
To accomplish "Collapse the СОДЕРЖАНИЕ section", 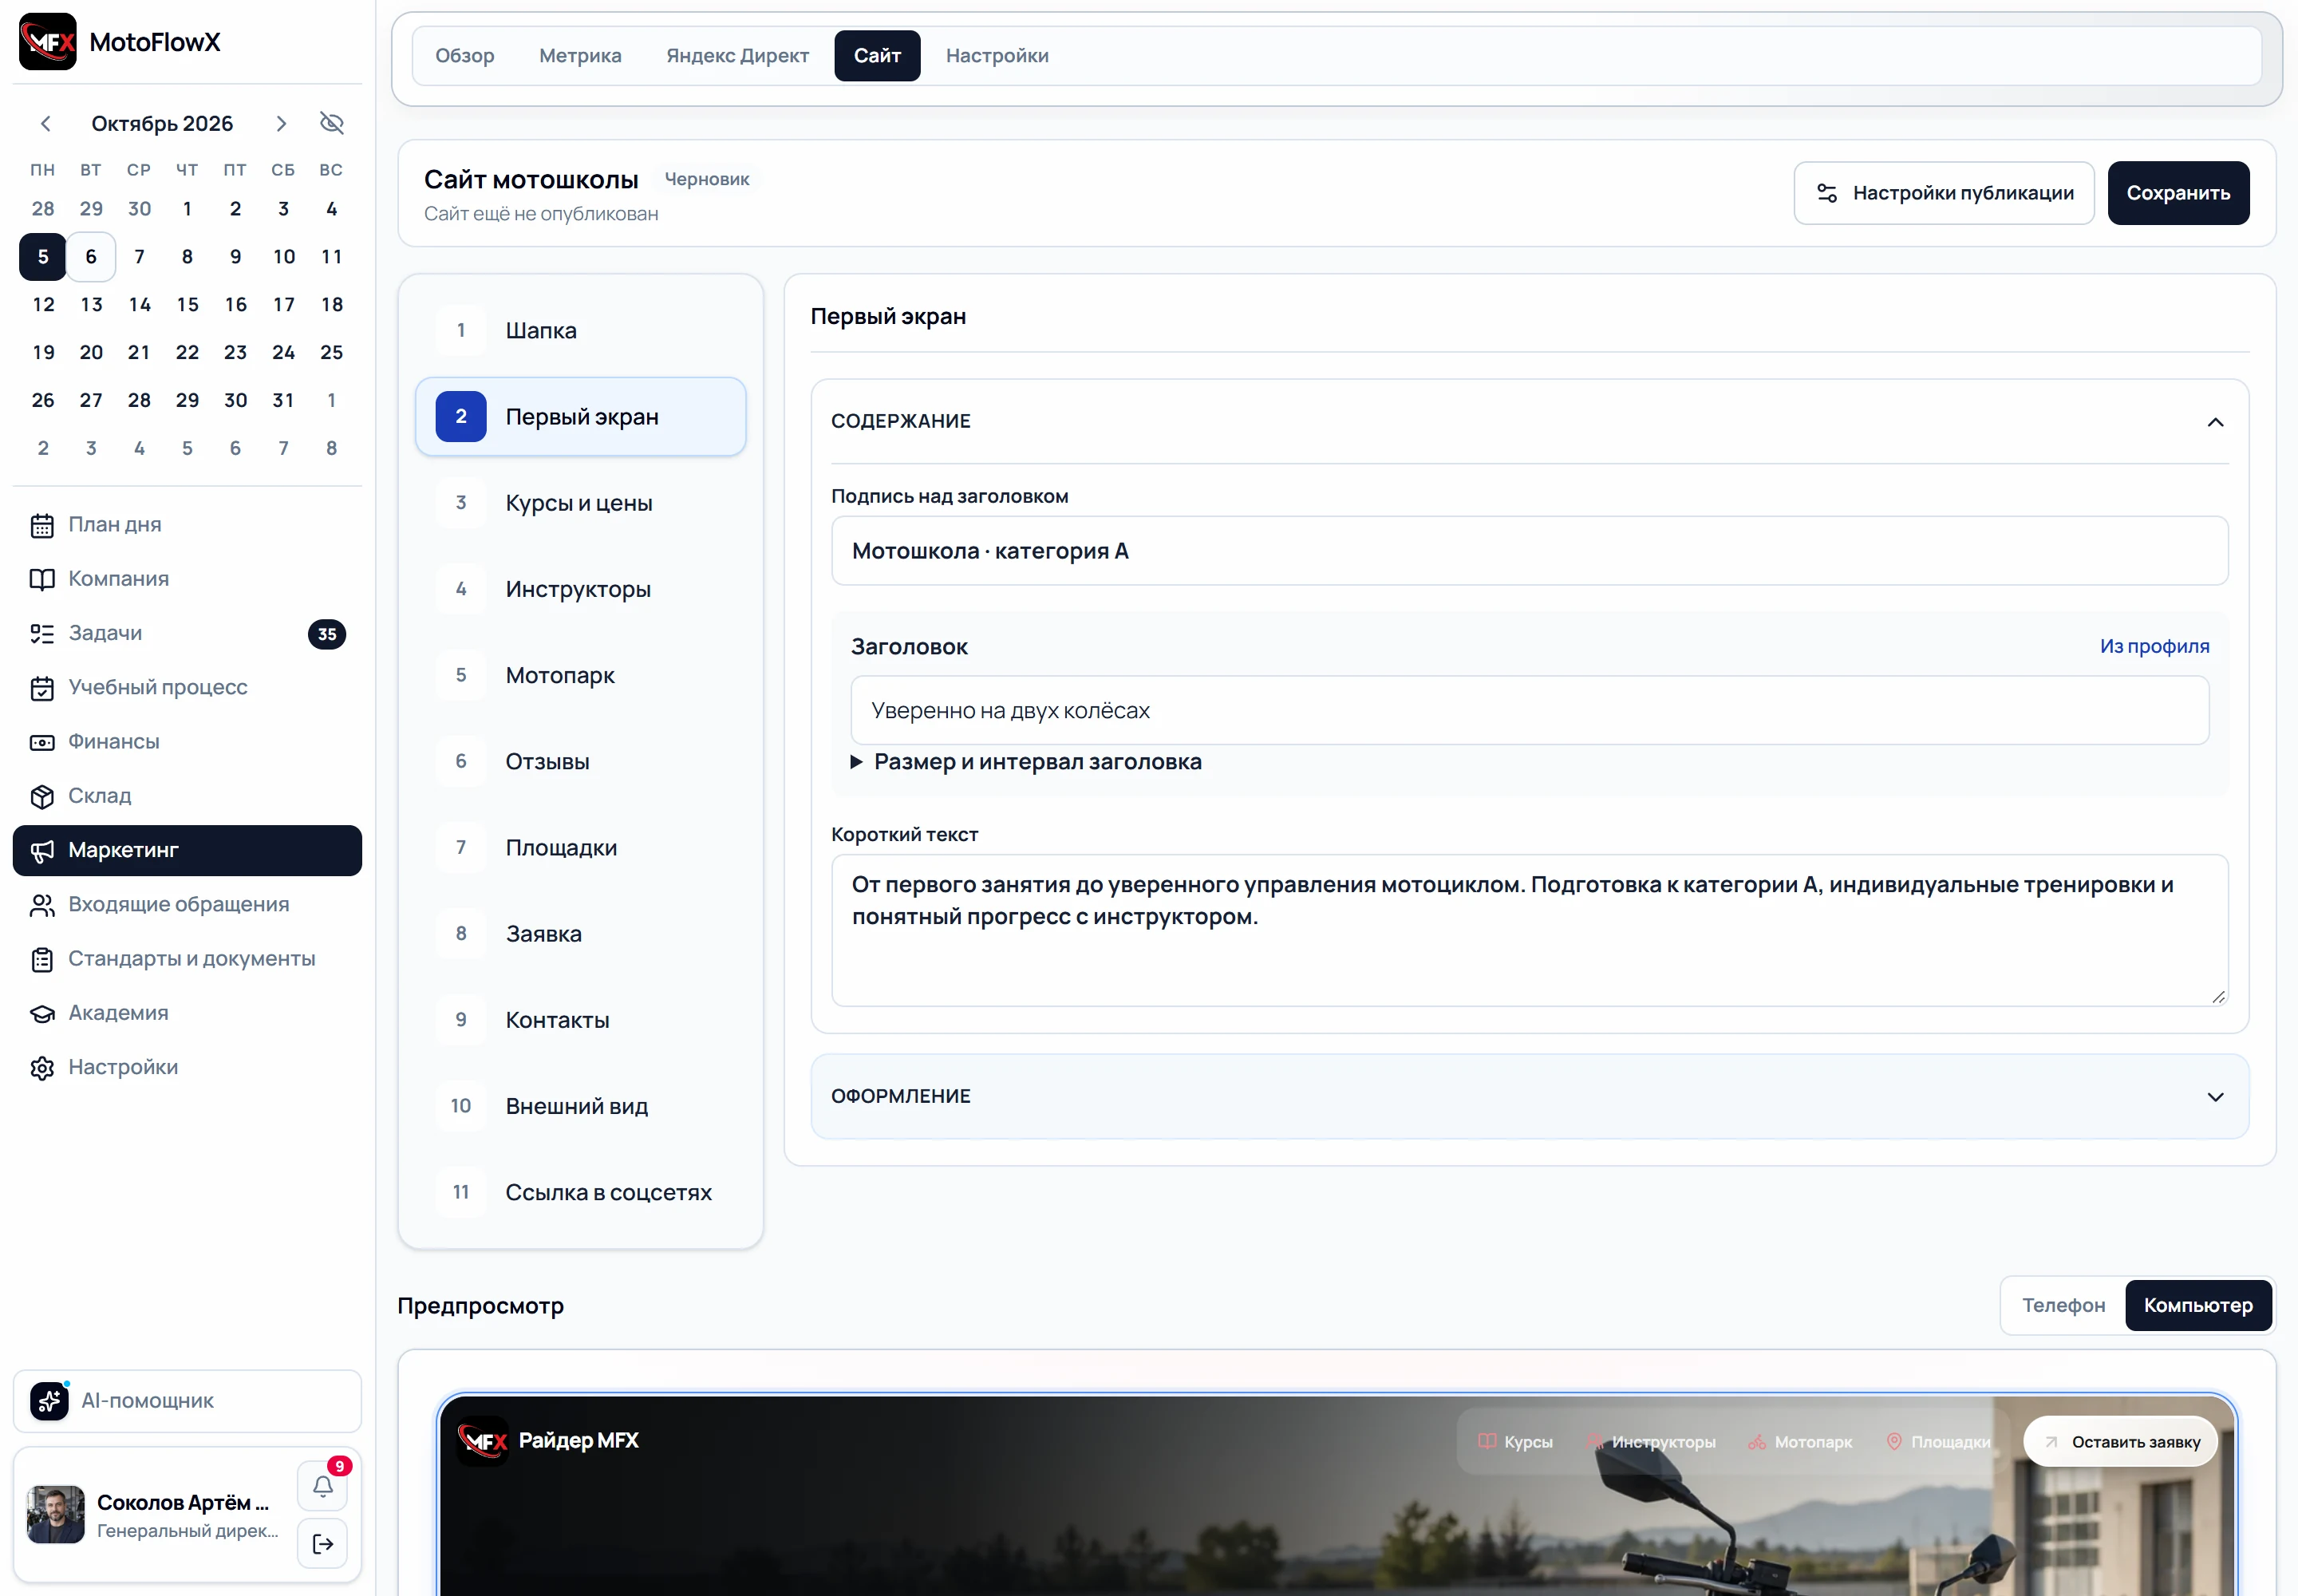I will (x=2215, y=422).
